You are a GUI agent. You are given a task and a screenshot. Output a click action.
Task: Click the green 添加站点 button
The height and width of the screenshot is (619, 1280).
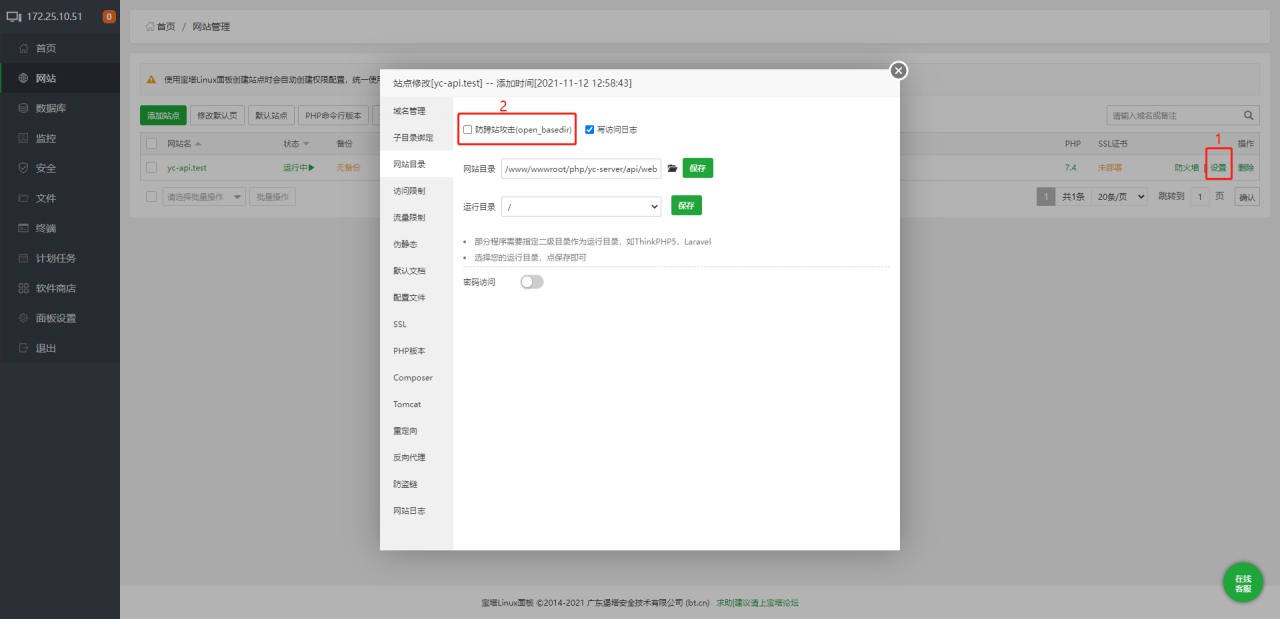163,115
